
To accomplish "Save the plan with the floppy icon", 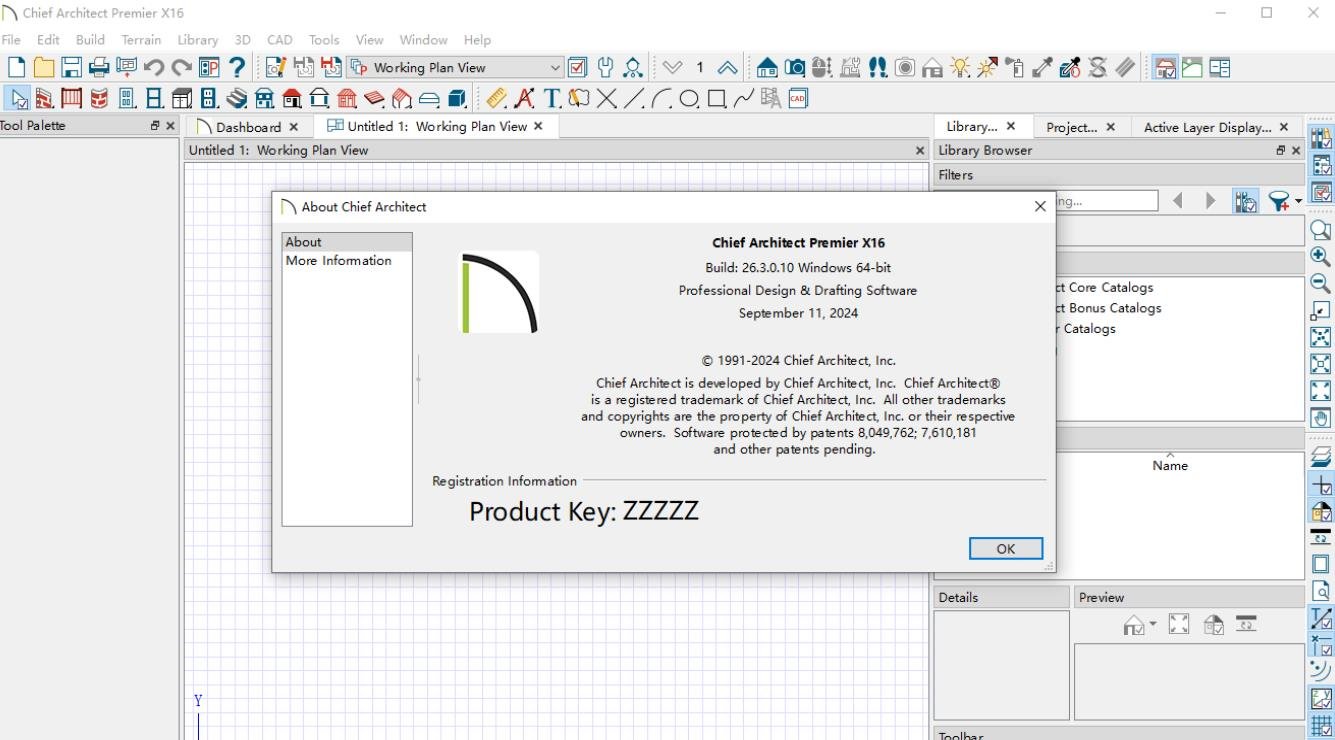I will coord(71,68).
